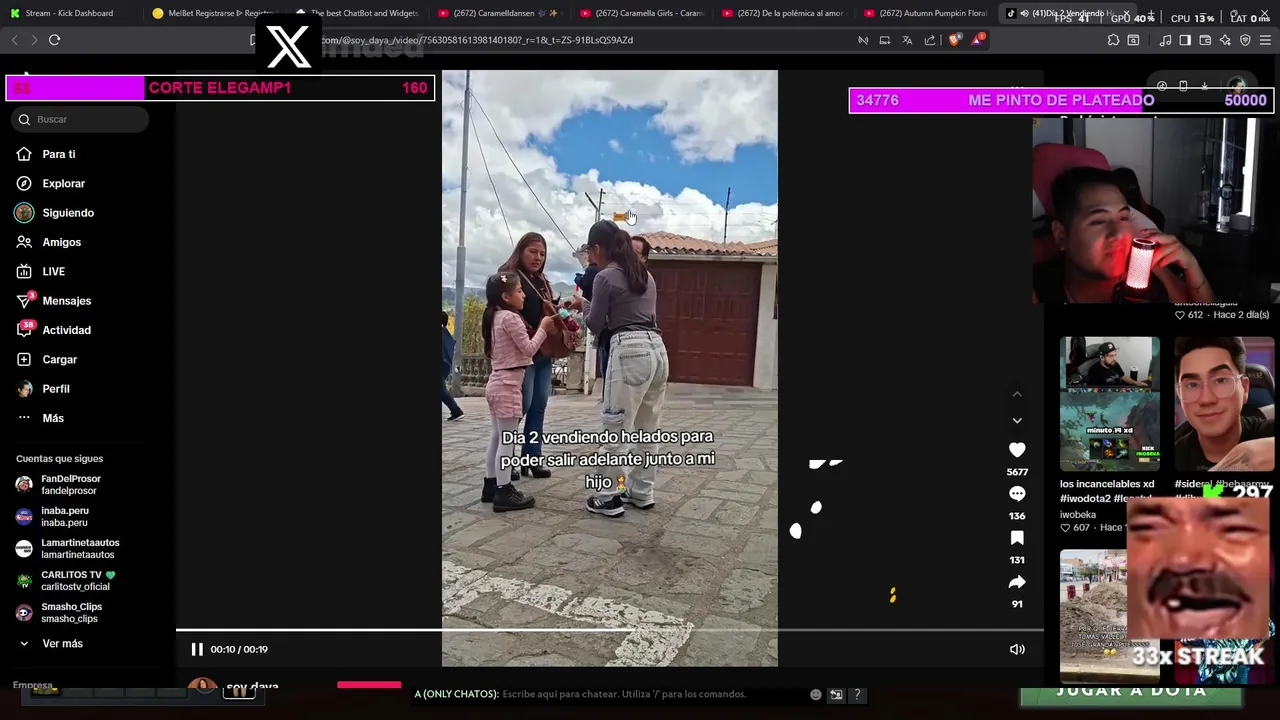Click the browser forward arrow
The image size is (1280, 720).
tap(34, 40)
